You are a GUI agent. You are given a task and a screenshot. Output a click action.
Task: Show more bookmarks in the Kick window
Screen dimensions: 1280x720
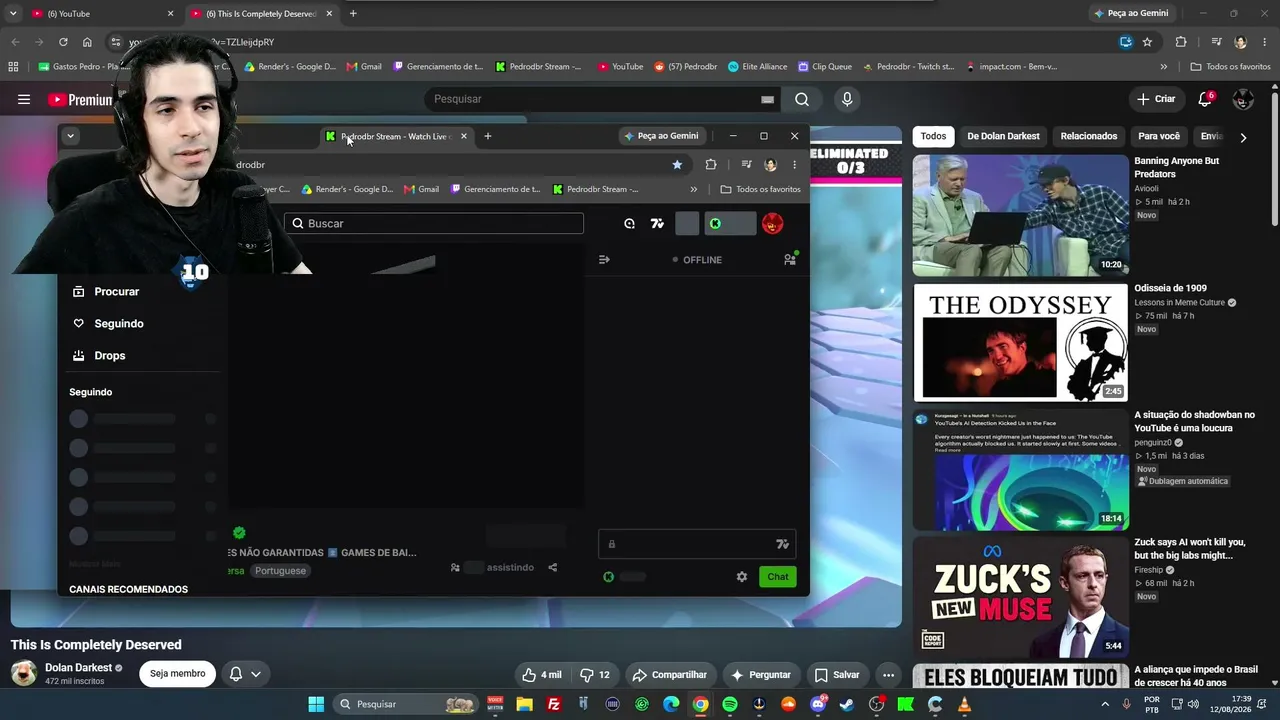click(693, 189)
